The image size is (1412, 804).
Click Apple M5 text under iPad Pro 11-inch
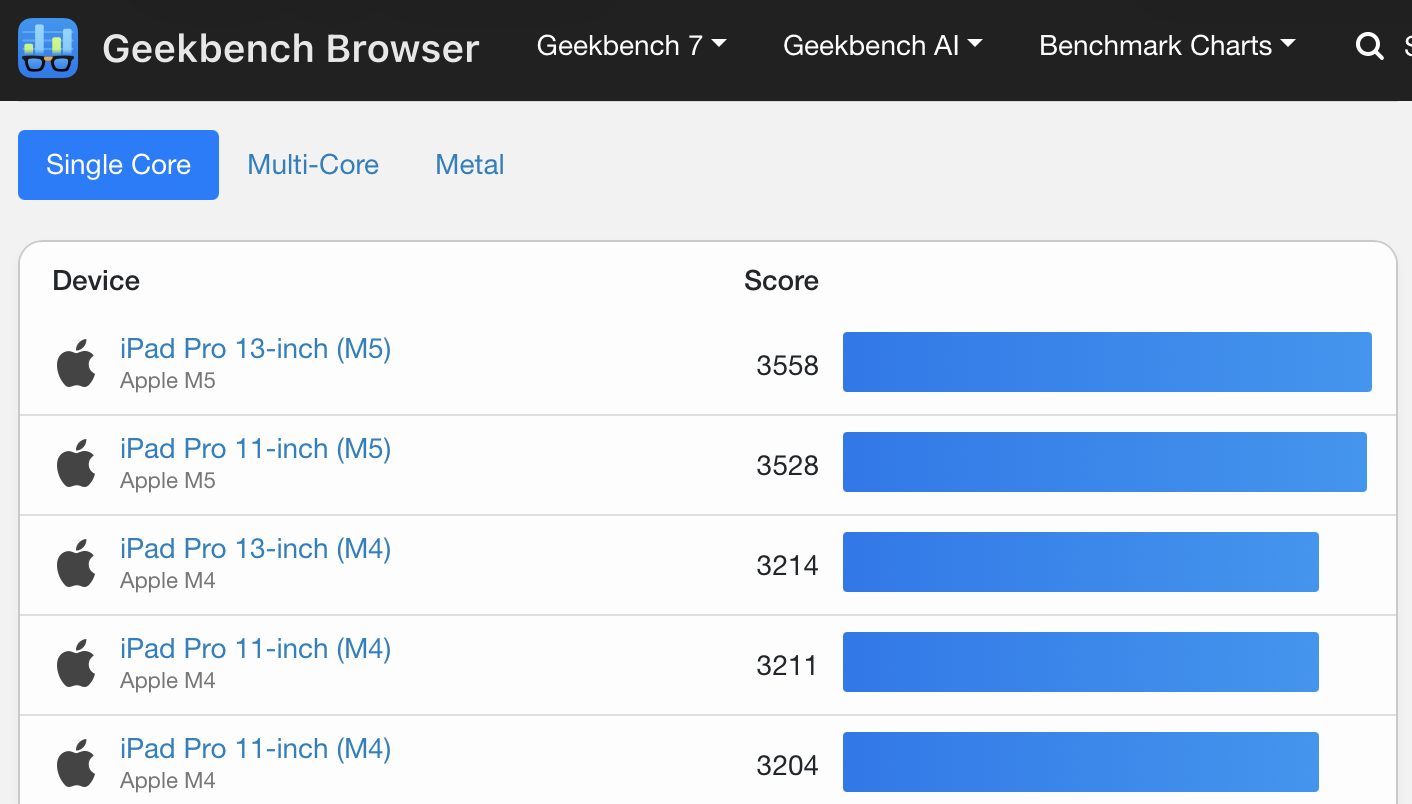click(x=168, y=481)
